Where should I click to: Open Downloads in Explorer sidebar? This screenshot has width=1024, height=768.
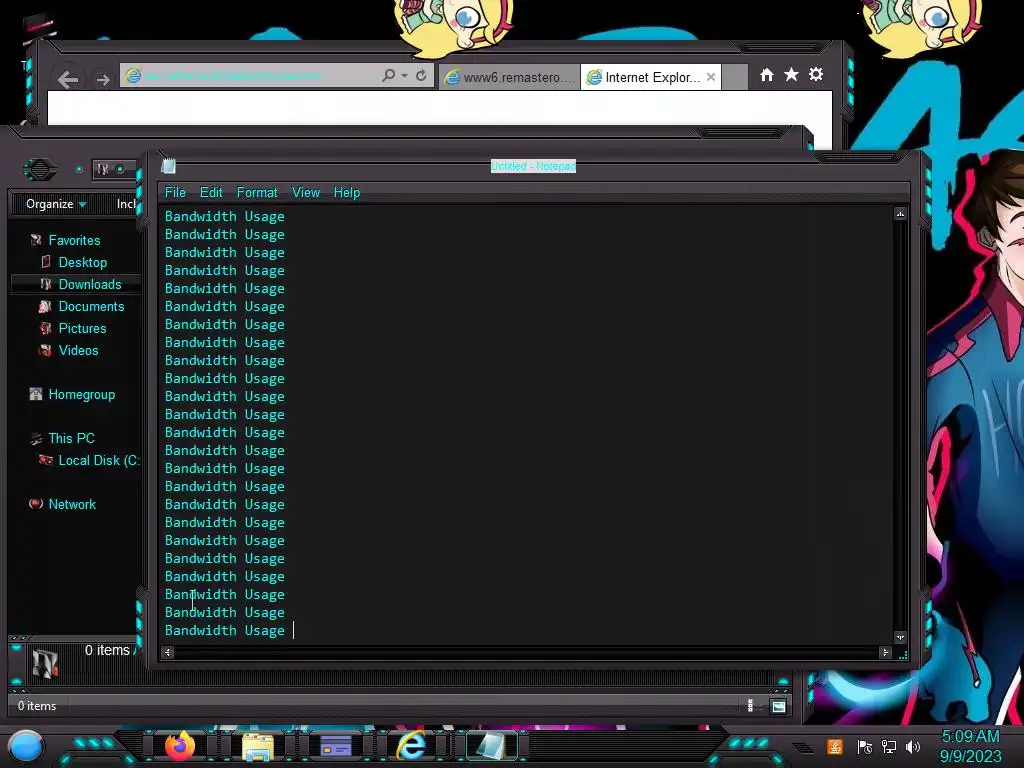click(x=90, y=285)
